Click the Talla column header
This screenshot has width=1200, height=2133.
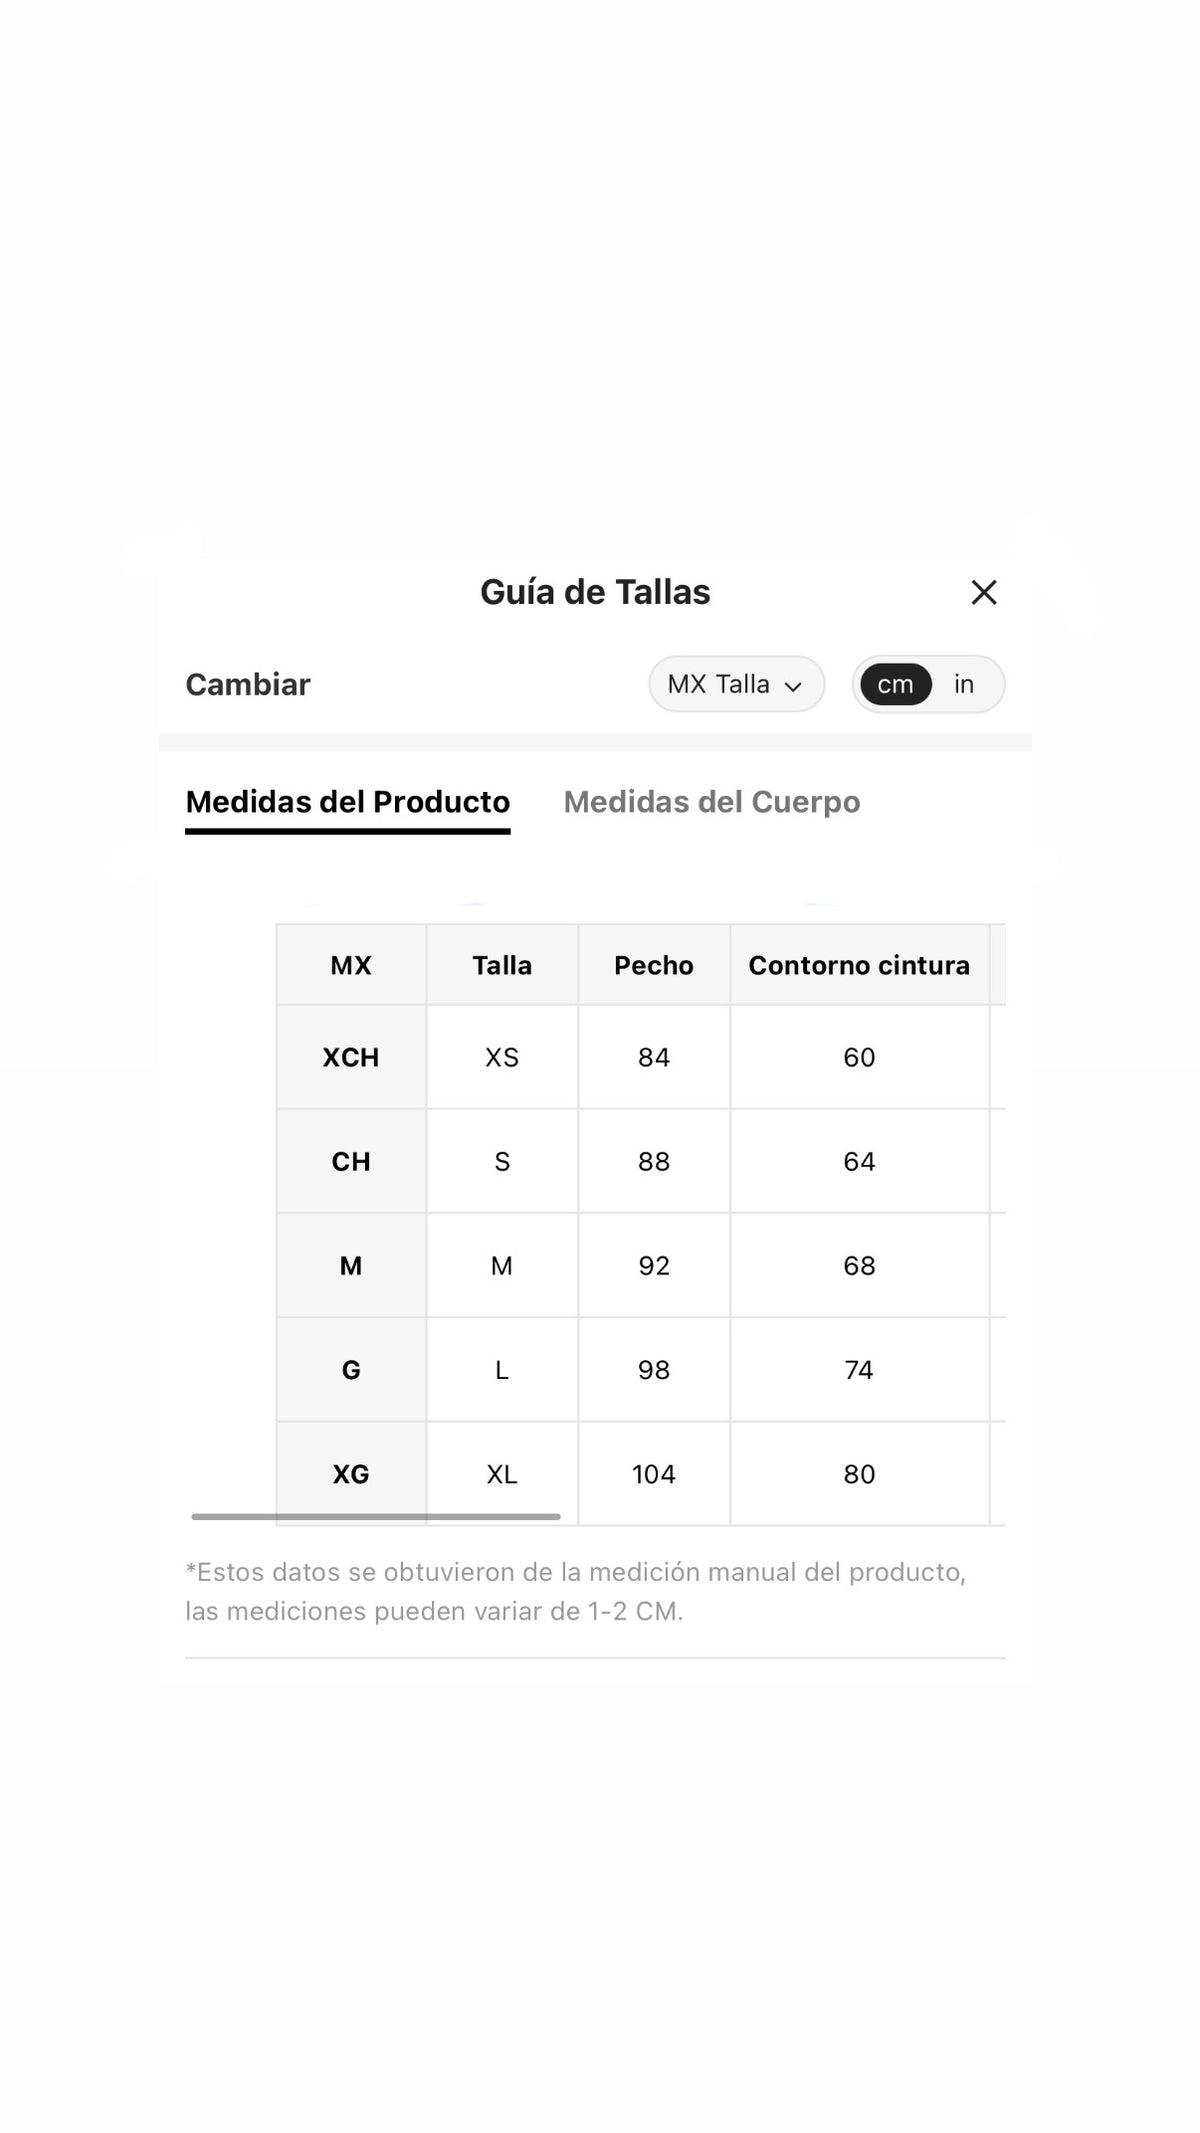(x=502, y=965)
